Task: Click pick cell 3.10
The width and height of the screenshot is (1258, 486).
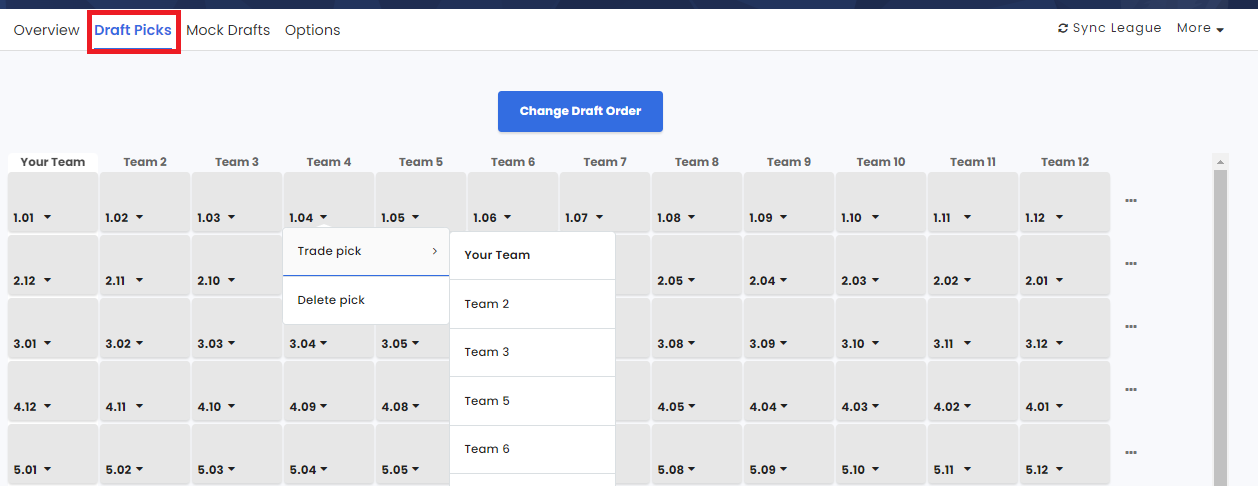Action: (x=881, y=328)
